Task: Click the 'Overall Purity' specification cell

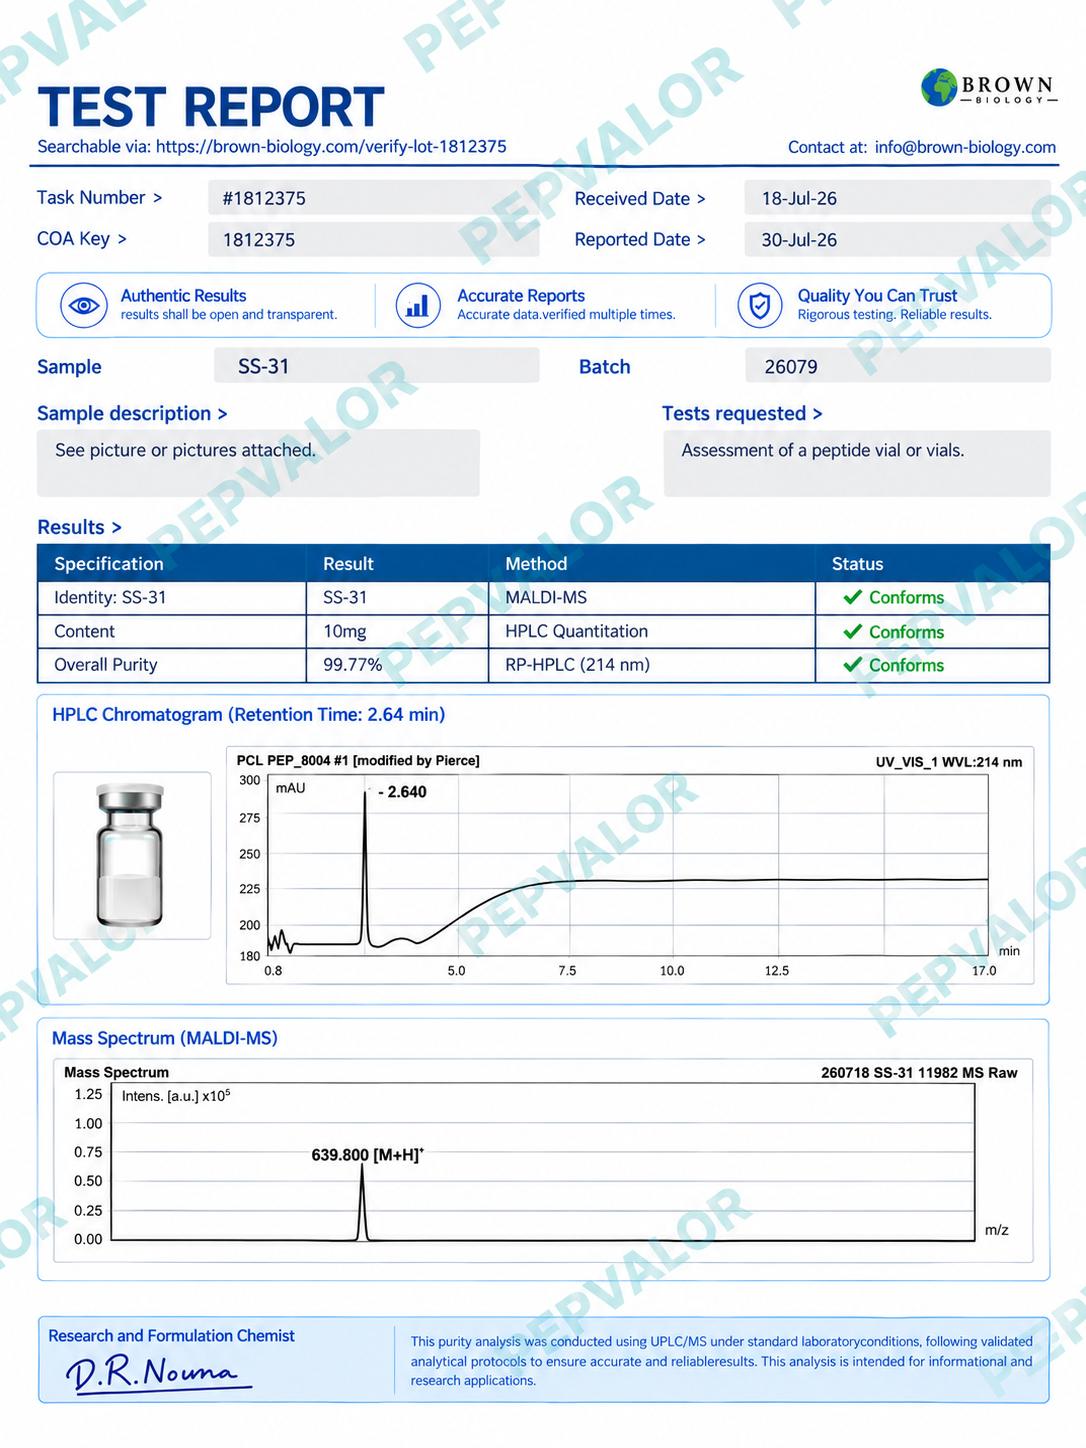Action: [172, 665]
